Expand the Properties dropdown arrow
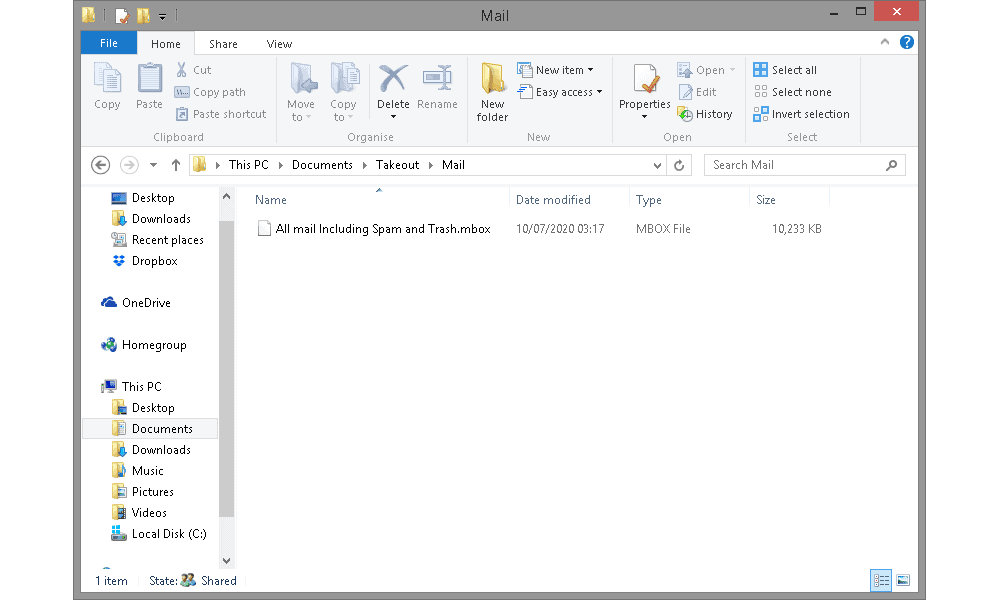Image resolution: width=1000 pixels, height=600 pixels. 645,117
